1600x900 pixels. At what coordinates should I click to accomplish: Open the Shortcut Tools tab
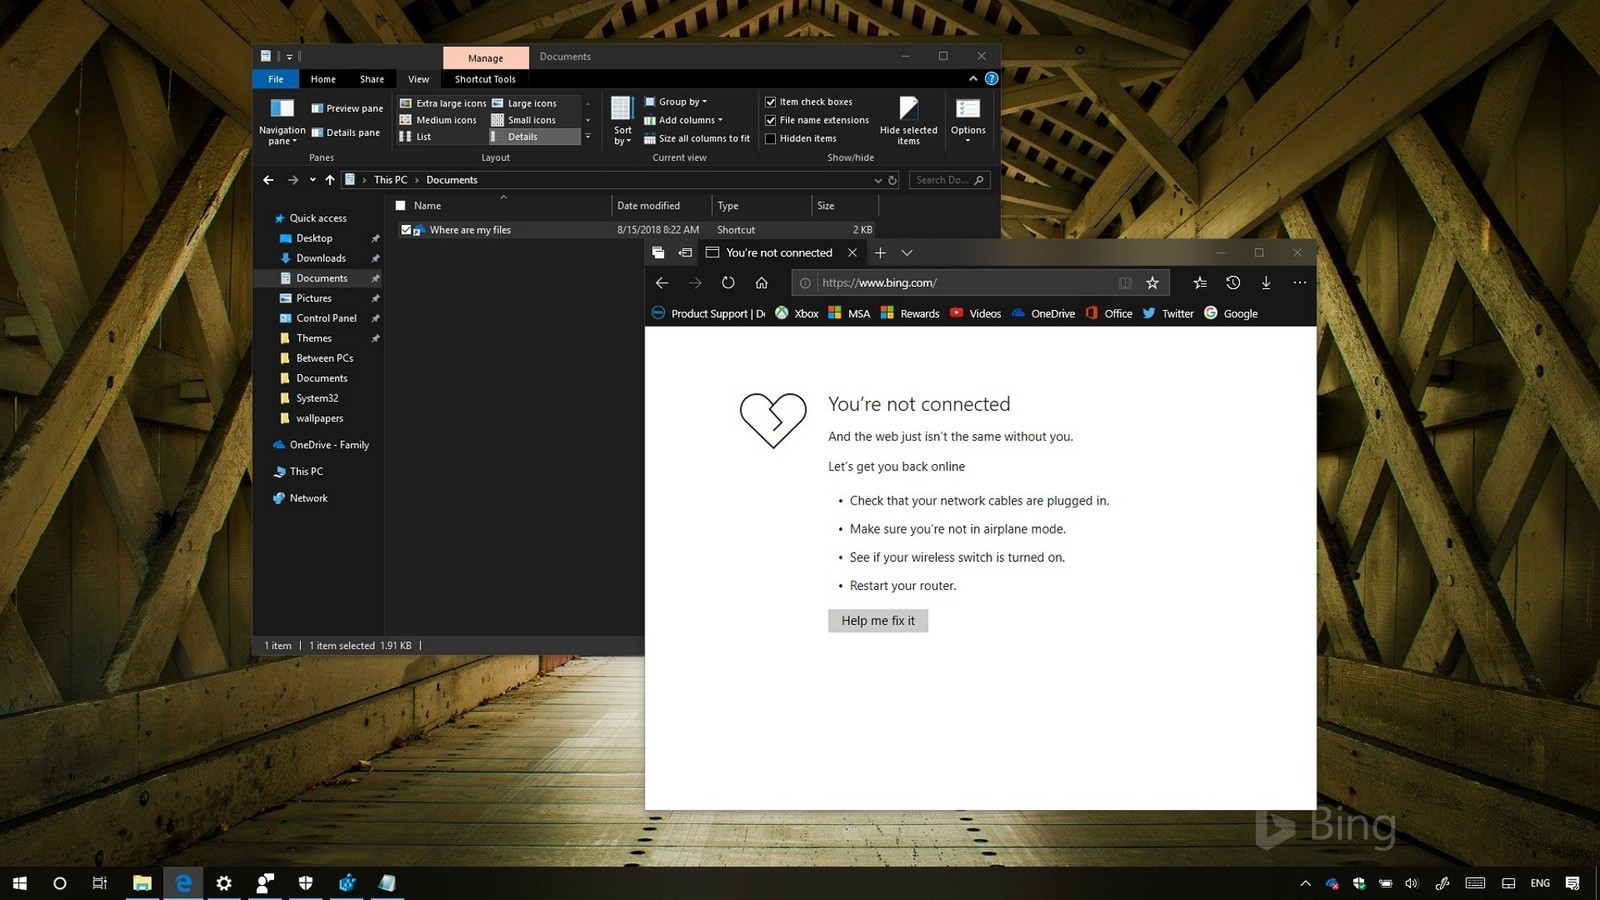485,79
